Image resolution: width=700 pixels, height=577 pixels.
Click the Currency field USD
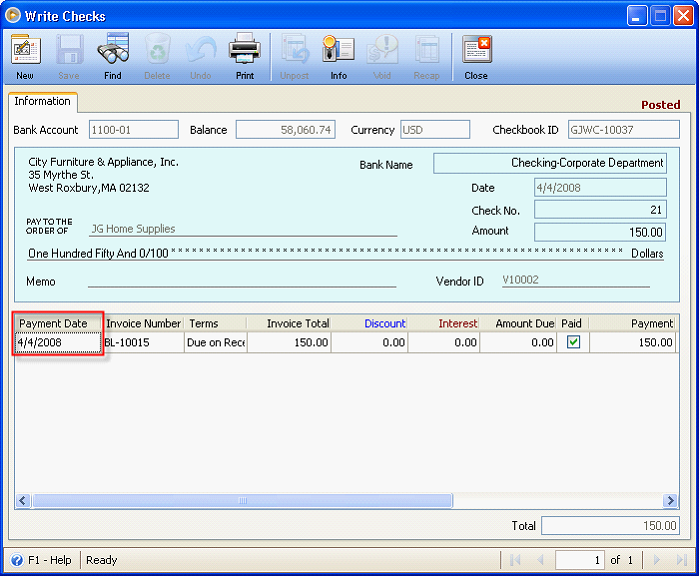point(435,130)
